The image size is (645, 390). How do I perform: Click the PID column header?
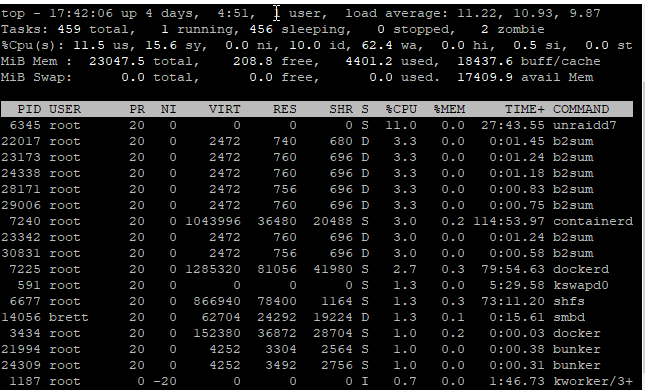click(x=29, y=109)
